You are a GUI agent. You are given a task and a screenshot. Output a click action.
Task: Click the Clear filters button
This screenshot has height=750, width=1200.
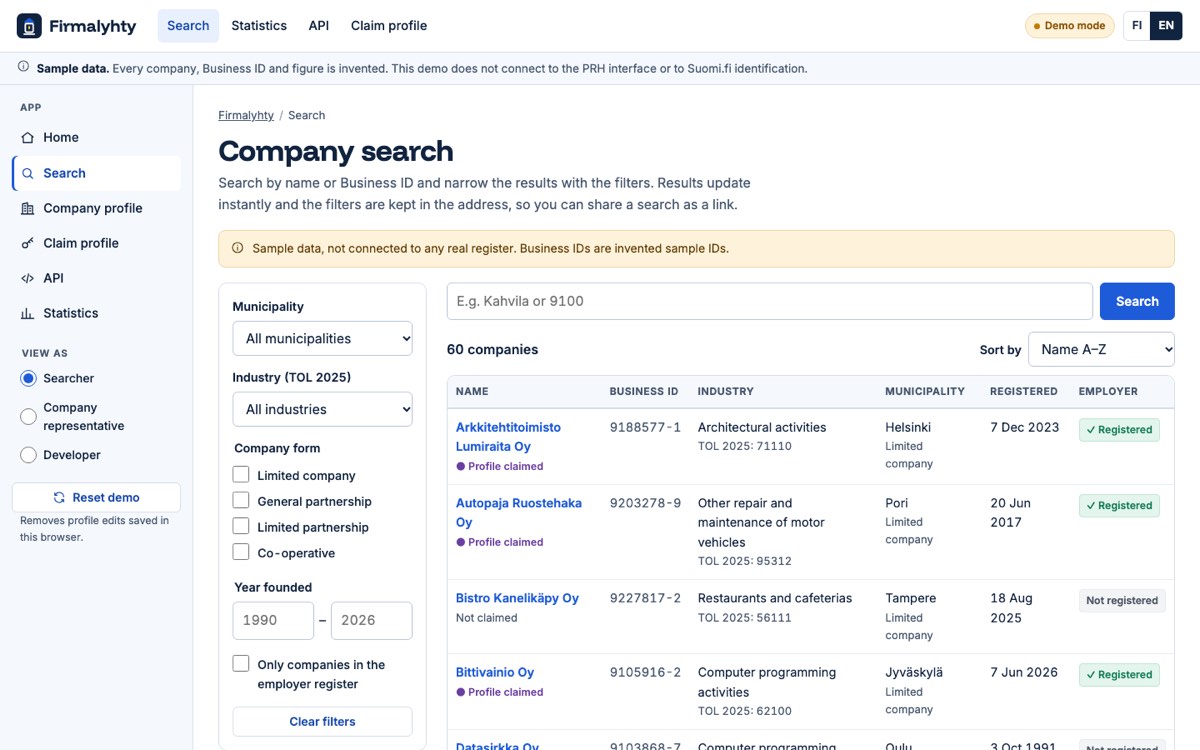click(323, 721)
